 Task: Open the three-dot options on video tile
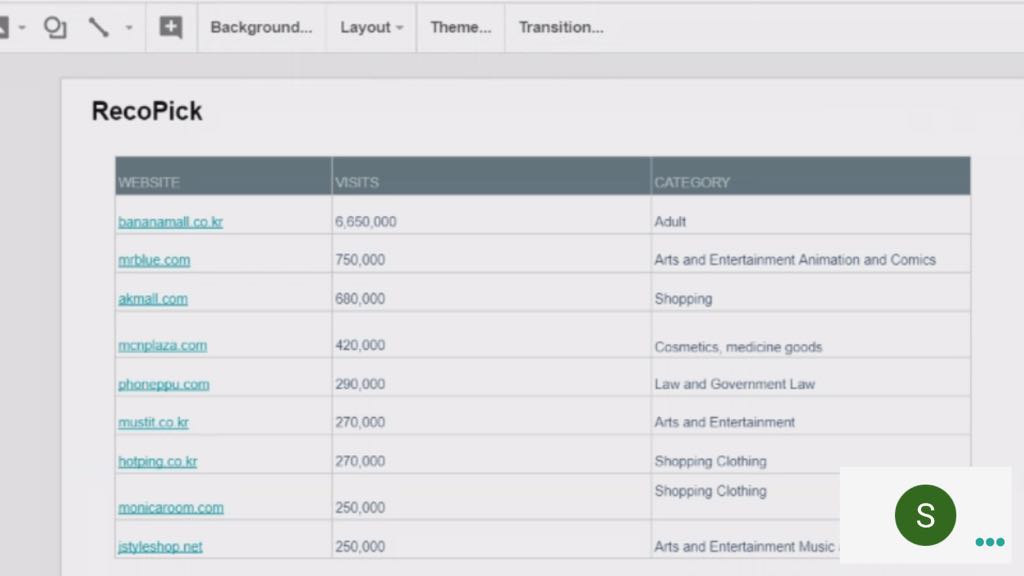click(989, 542)
